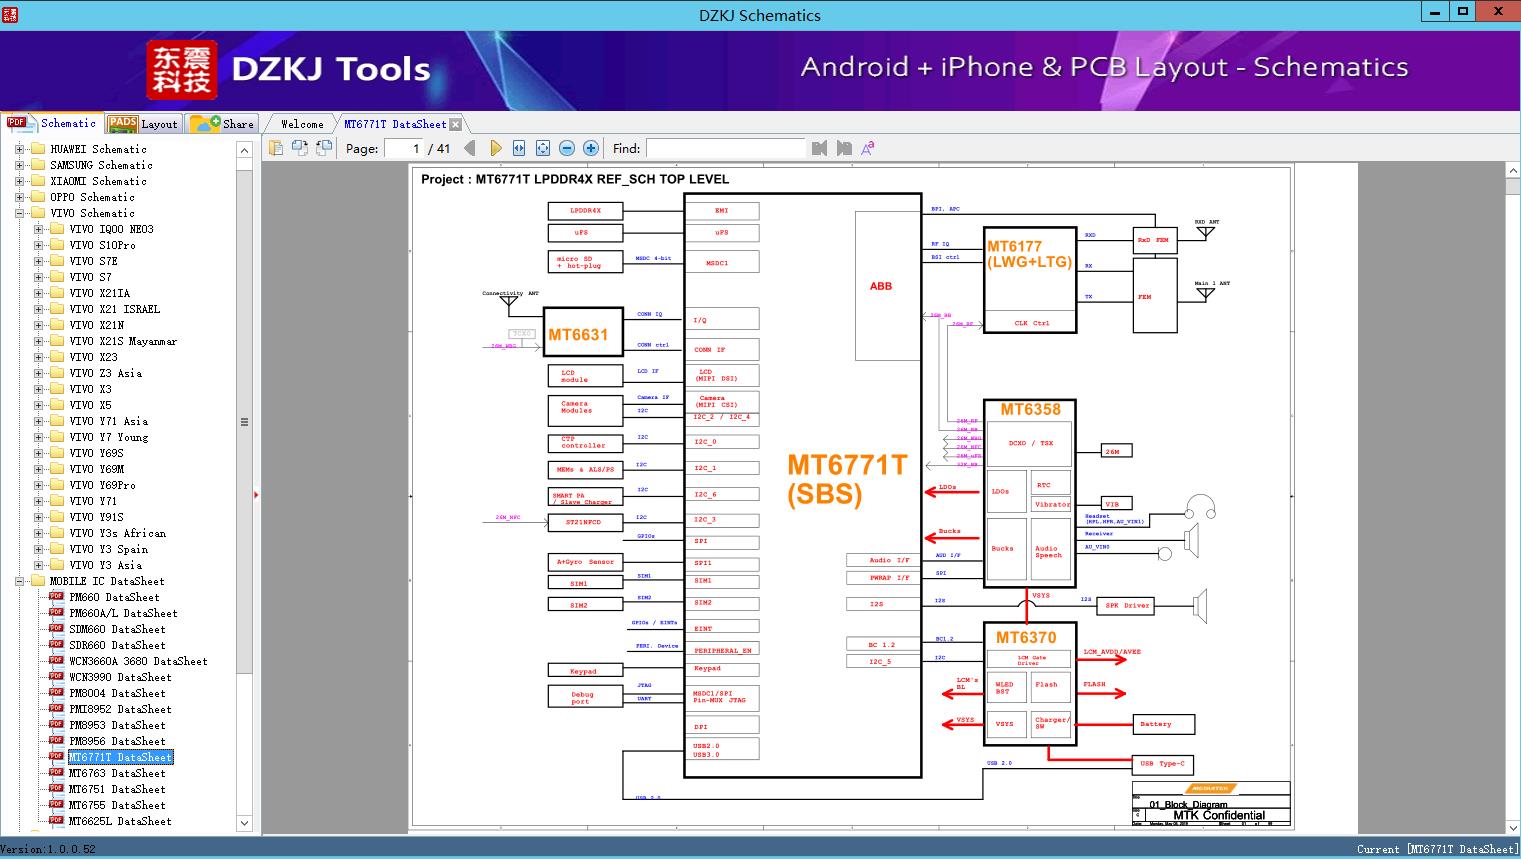The height and width of the screenshot is (859, 1521).
Task: Click the folder icon of VIVO X23
Action: [57, 357]
